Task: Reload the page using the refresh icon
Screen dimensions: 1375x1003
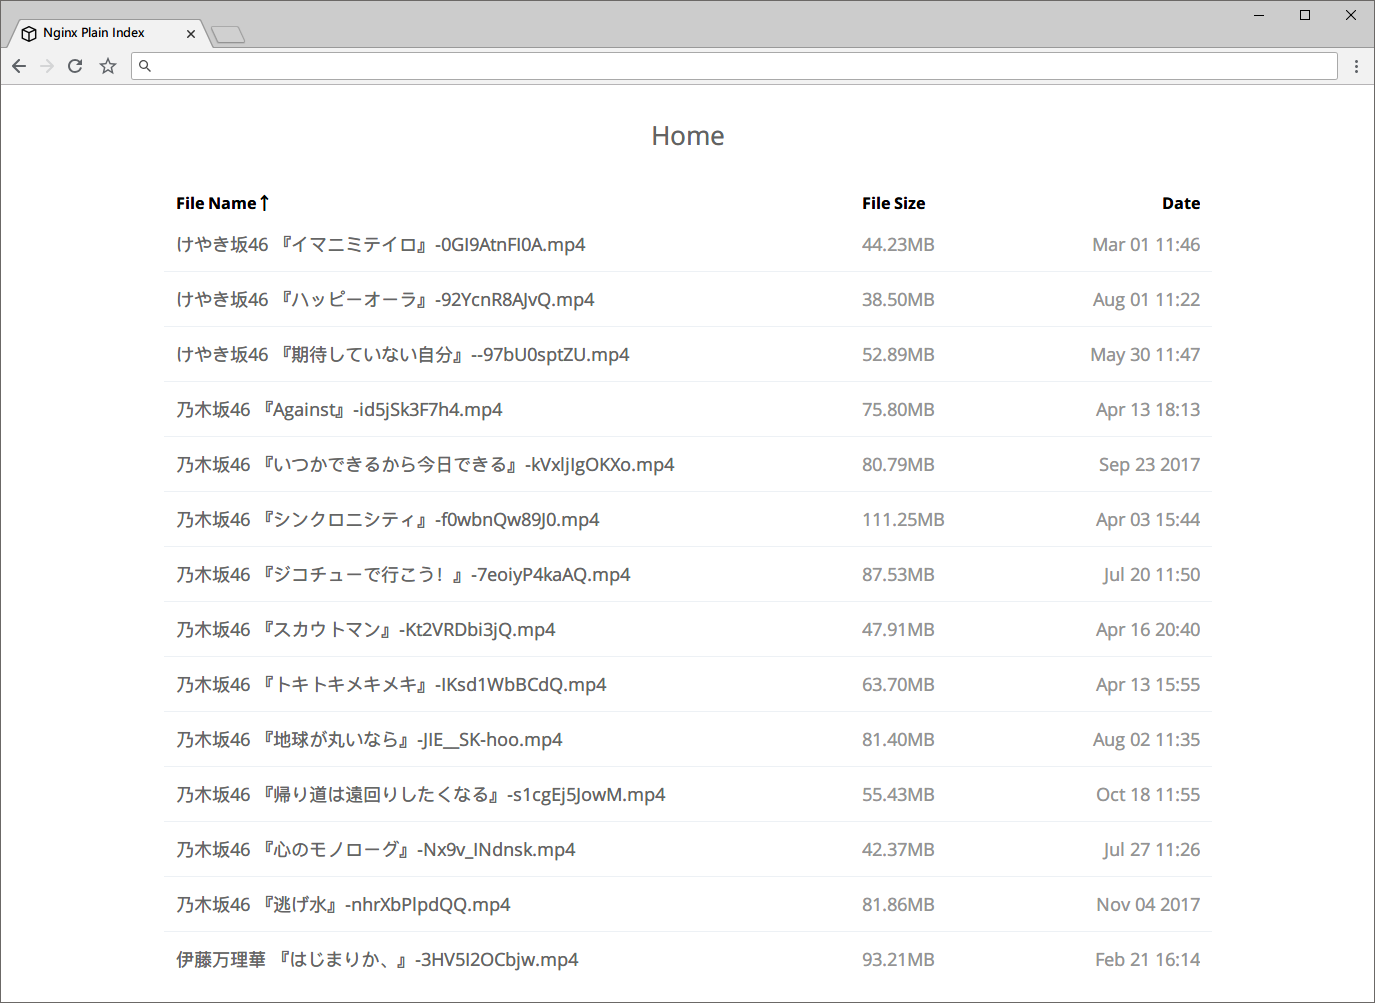Action: [75, 66]
